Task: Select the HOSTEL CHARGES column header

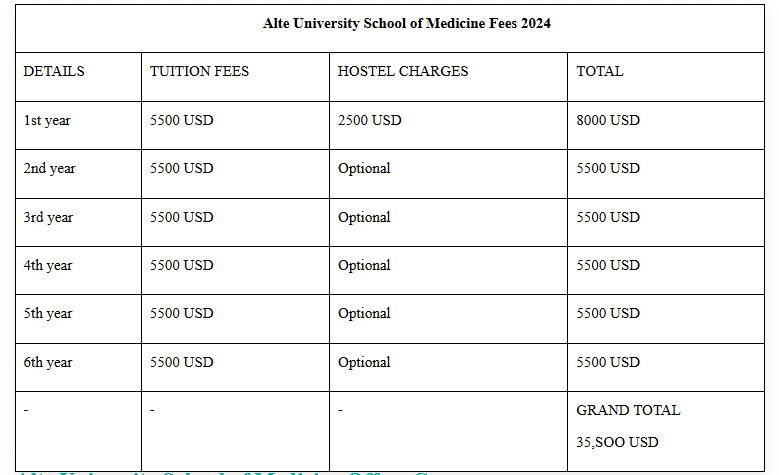Action: [x=403, y=72]
